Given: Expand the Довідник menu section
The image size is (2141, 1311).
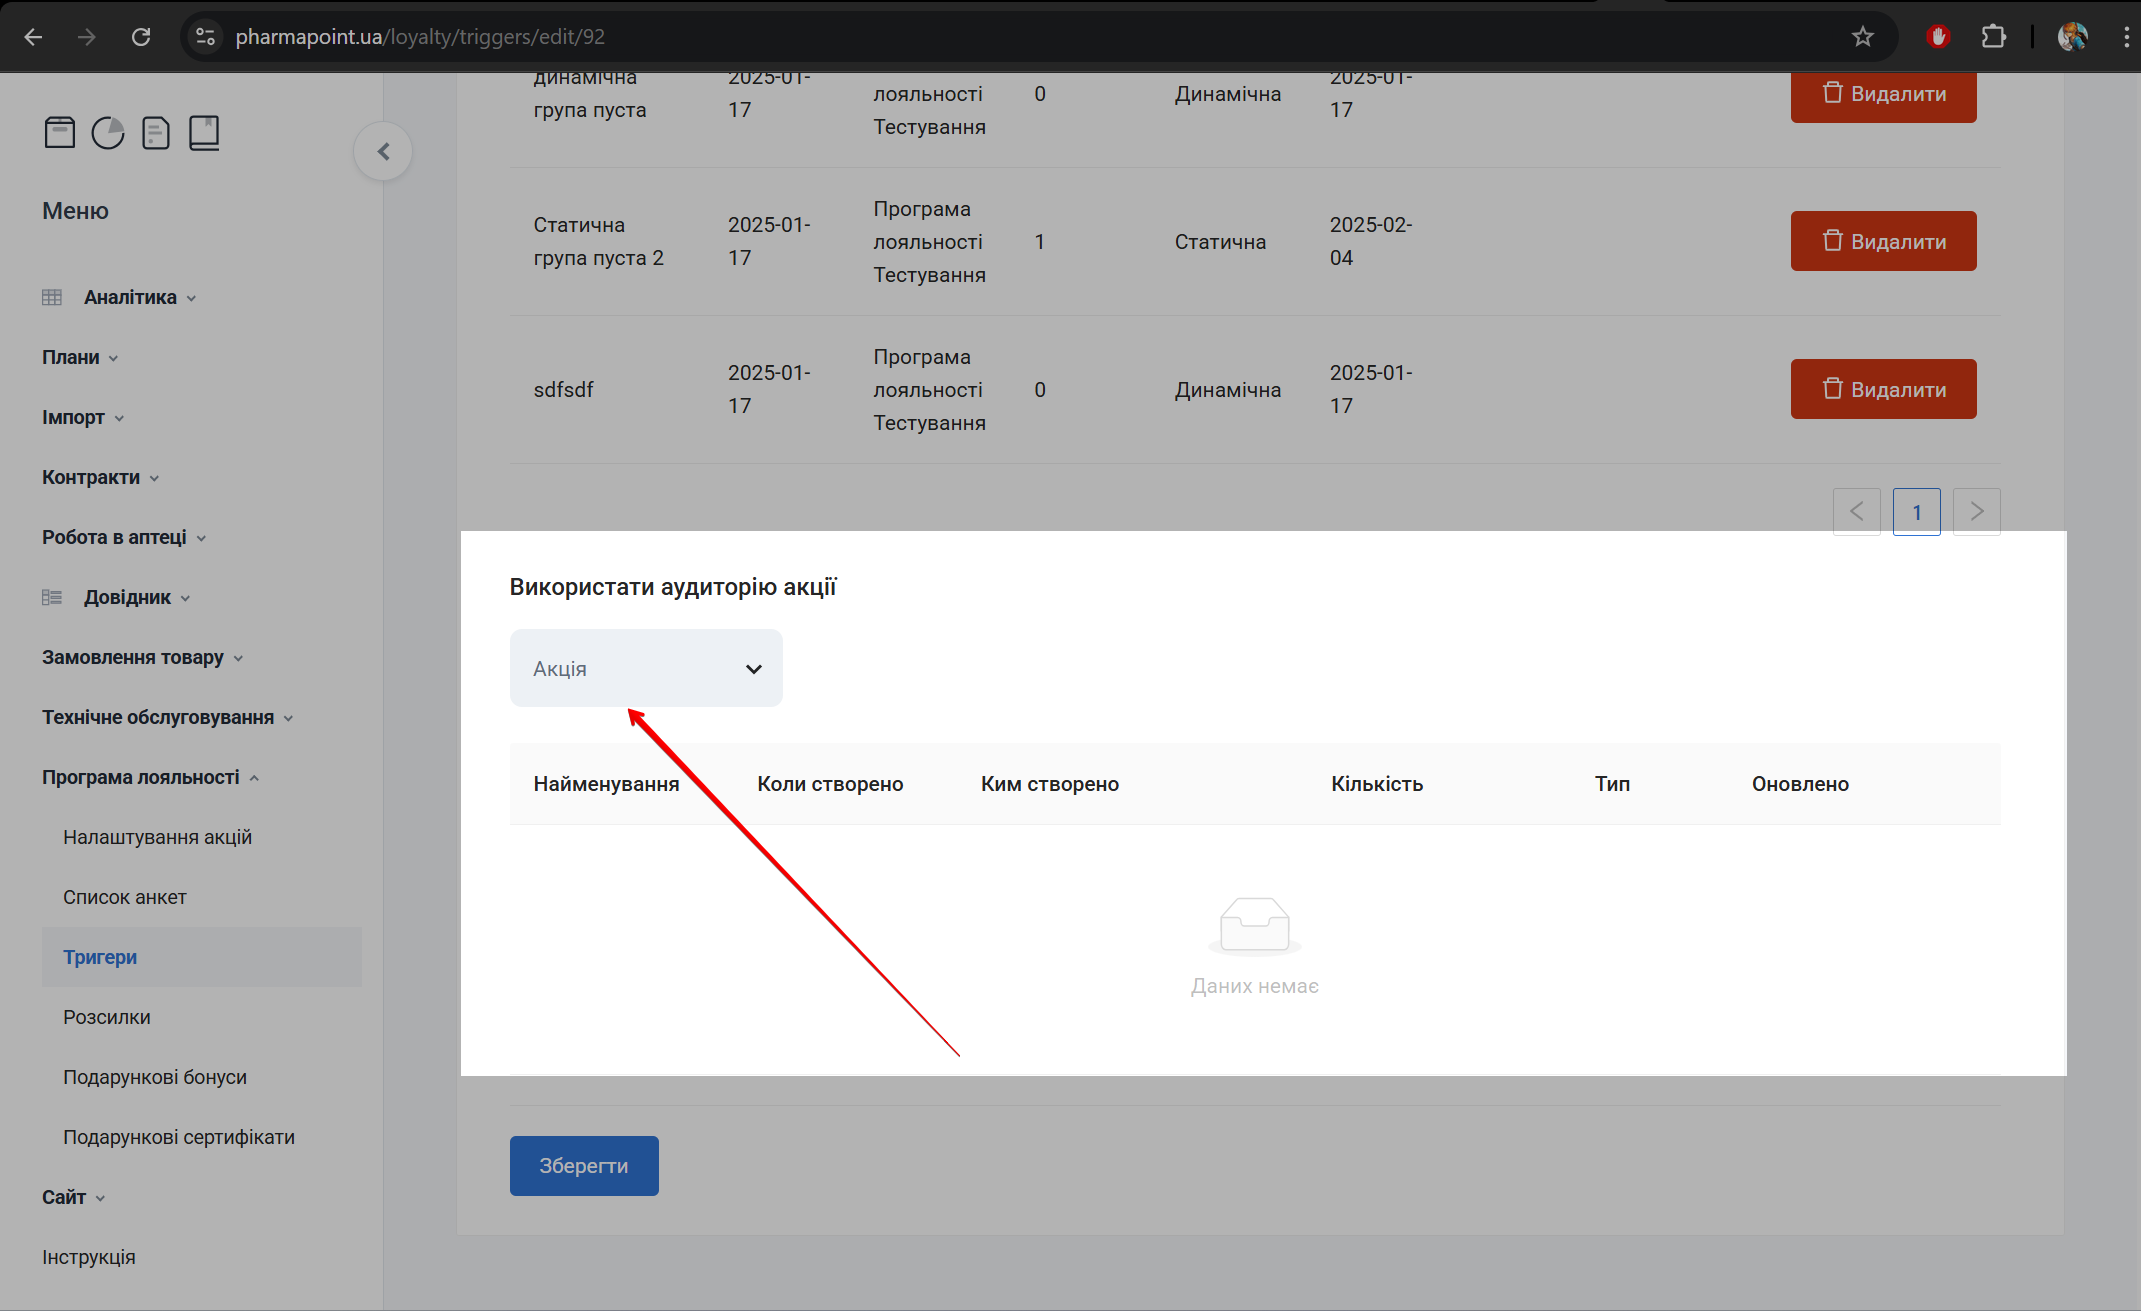Looking at the screenshot, I should [127, 597].
